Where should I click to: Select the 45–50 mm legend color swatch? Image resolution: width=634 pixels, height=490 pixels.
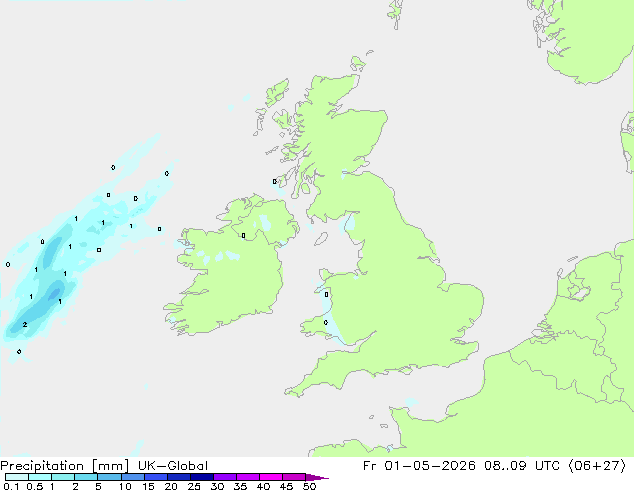(x=294, y=477)
